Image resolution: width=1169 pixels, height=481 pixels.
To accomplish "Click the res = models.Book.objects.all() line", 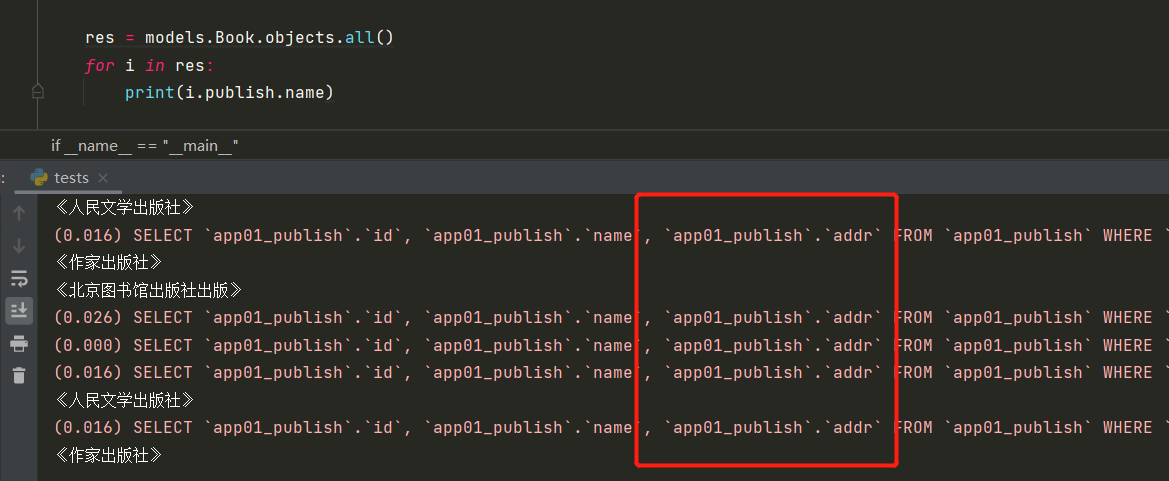I will 239,37.
